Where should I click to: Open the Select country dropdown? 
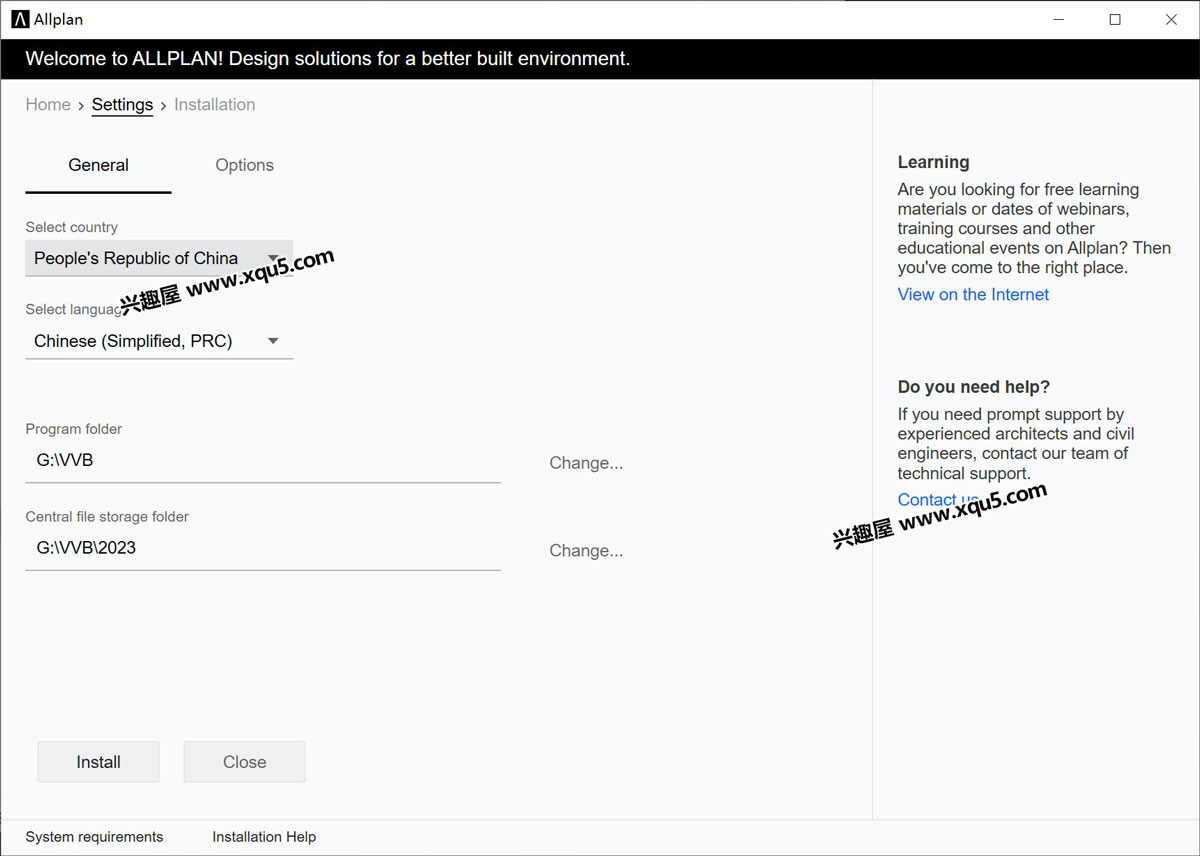tap(159, 258)
